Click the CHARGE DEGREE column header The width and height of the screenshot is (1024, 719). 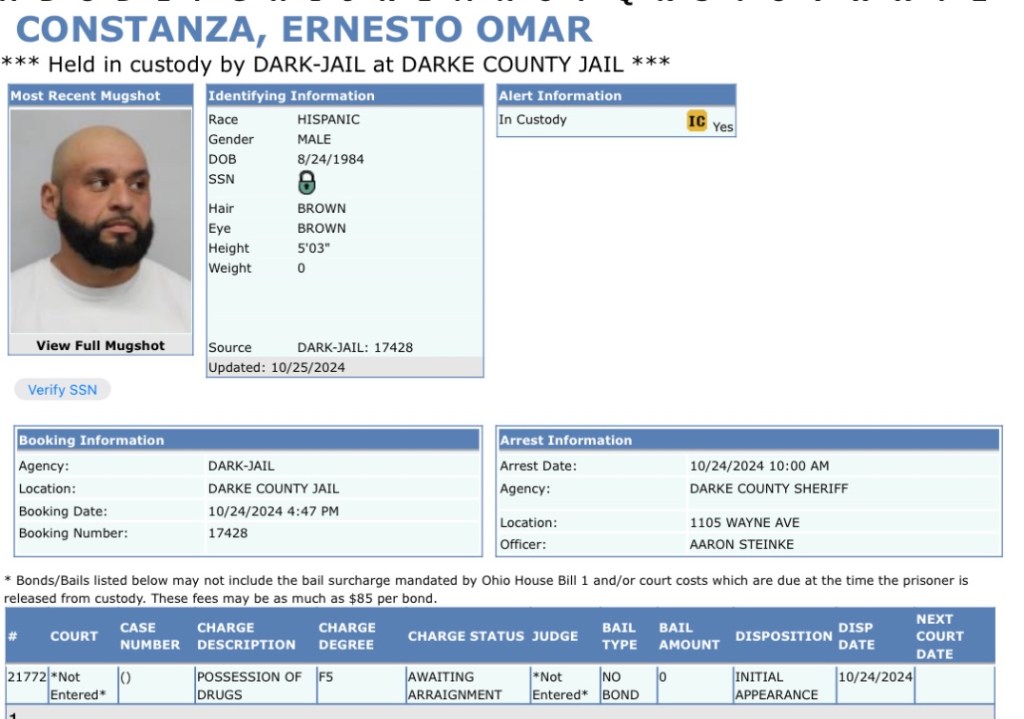point(347,636)
